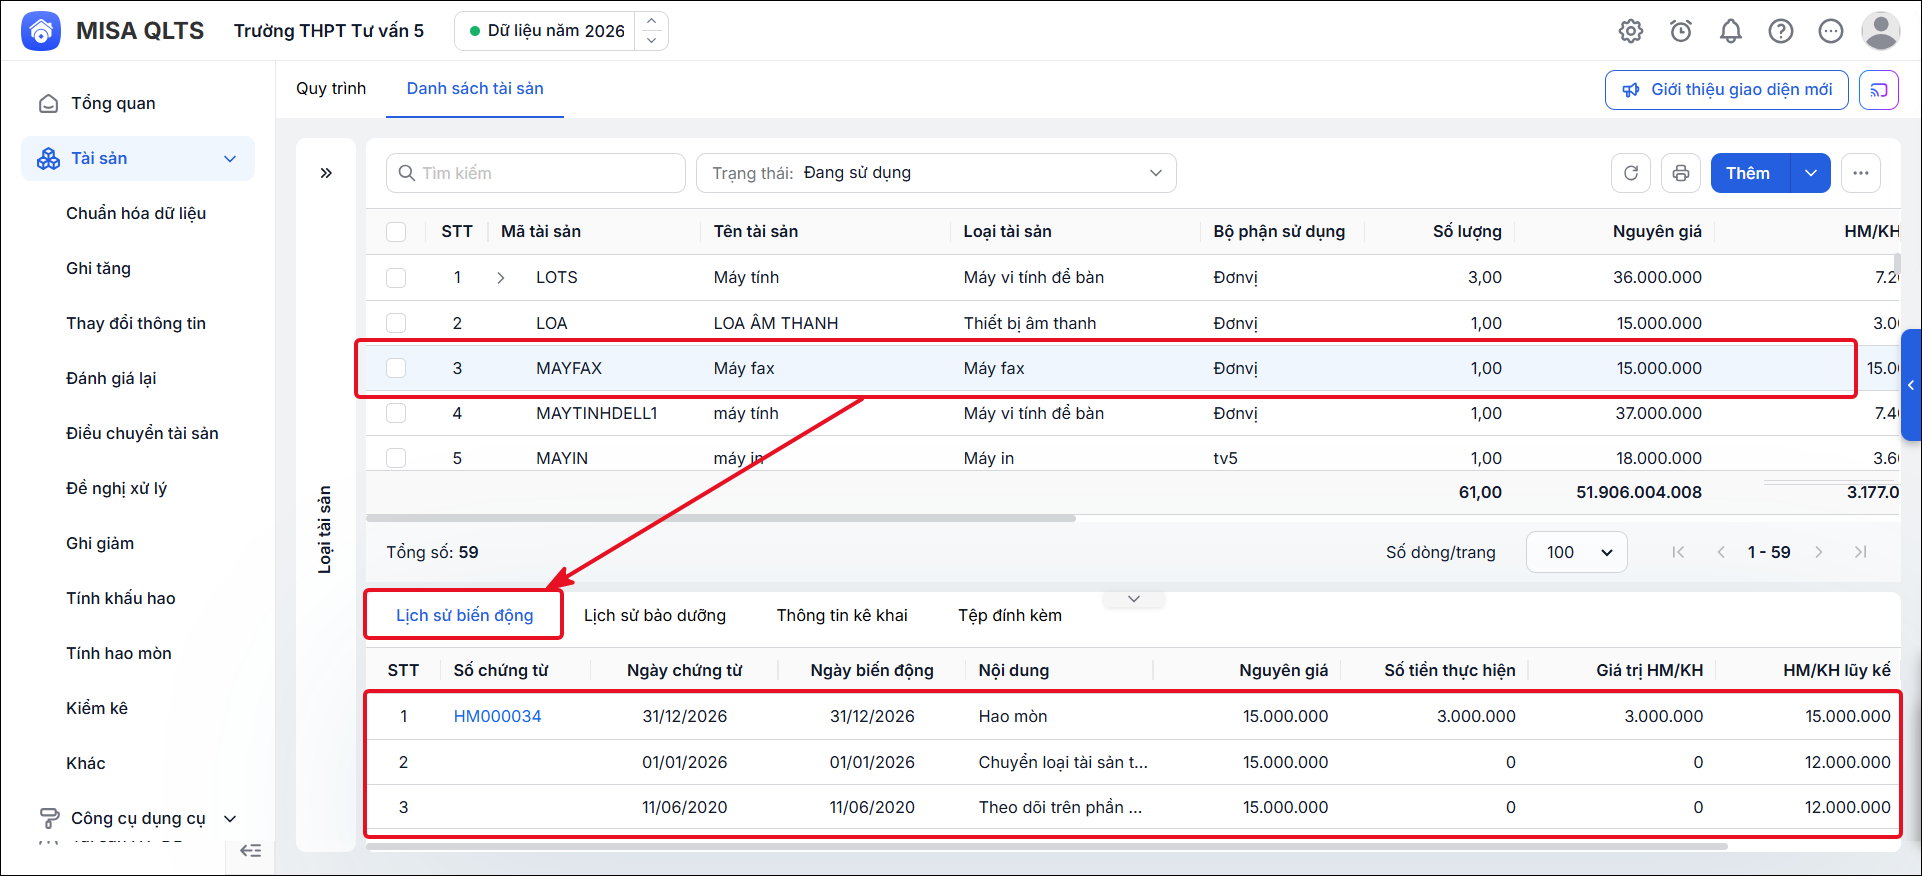Image resolution: width=1922 pixels, height=876 pixels.
Task: Open the help question mark icon
Action: [1781, 31]
